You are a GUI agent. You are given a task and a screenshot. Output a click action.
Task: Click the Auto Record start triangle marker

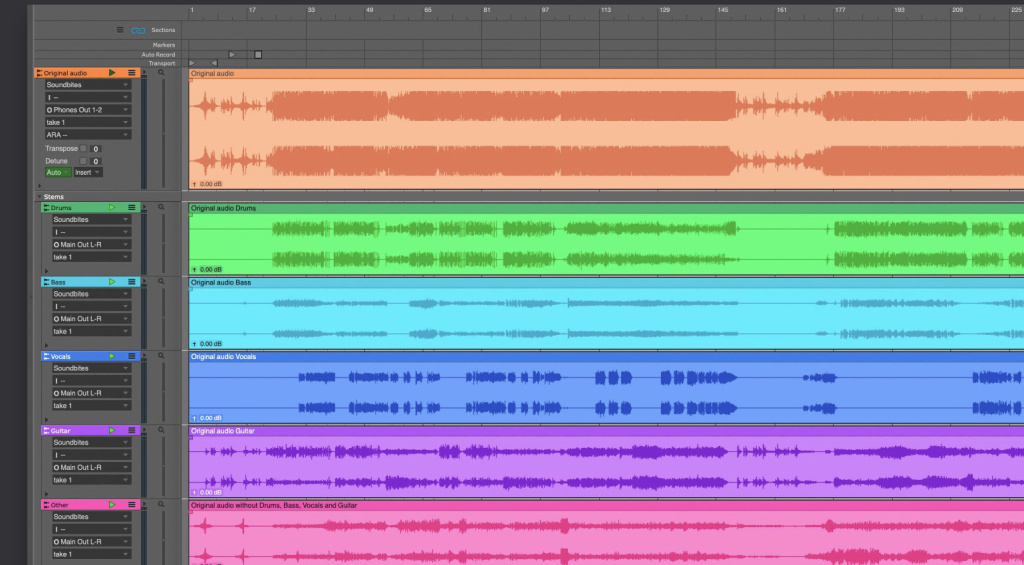point(232,55)
